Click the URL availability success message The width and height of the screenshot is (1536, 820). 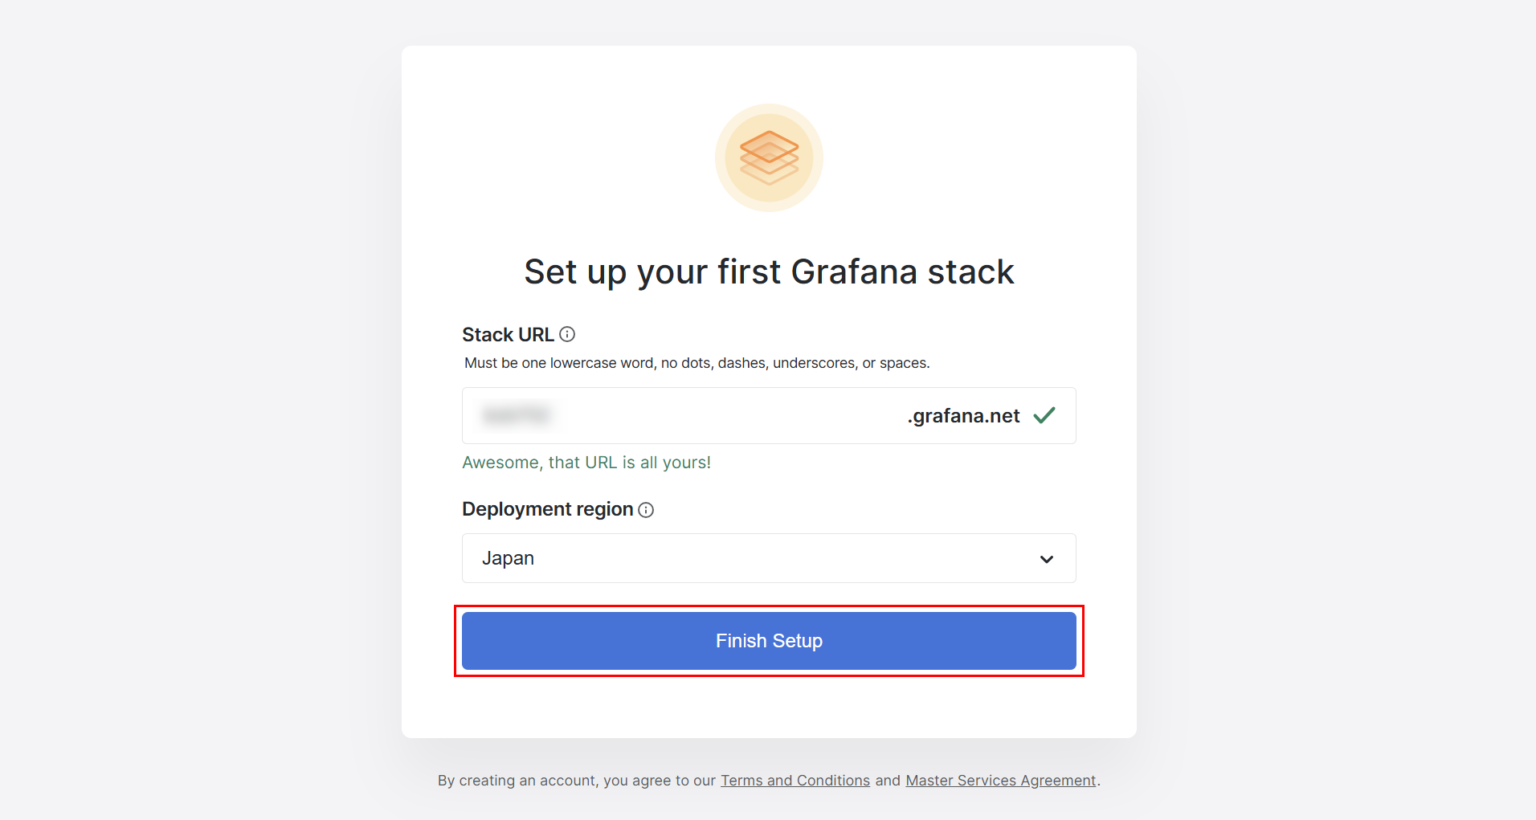tap(587, 462)
